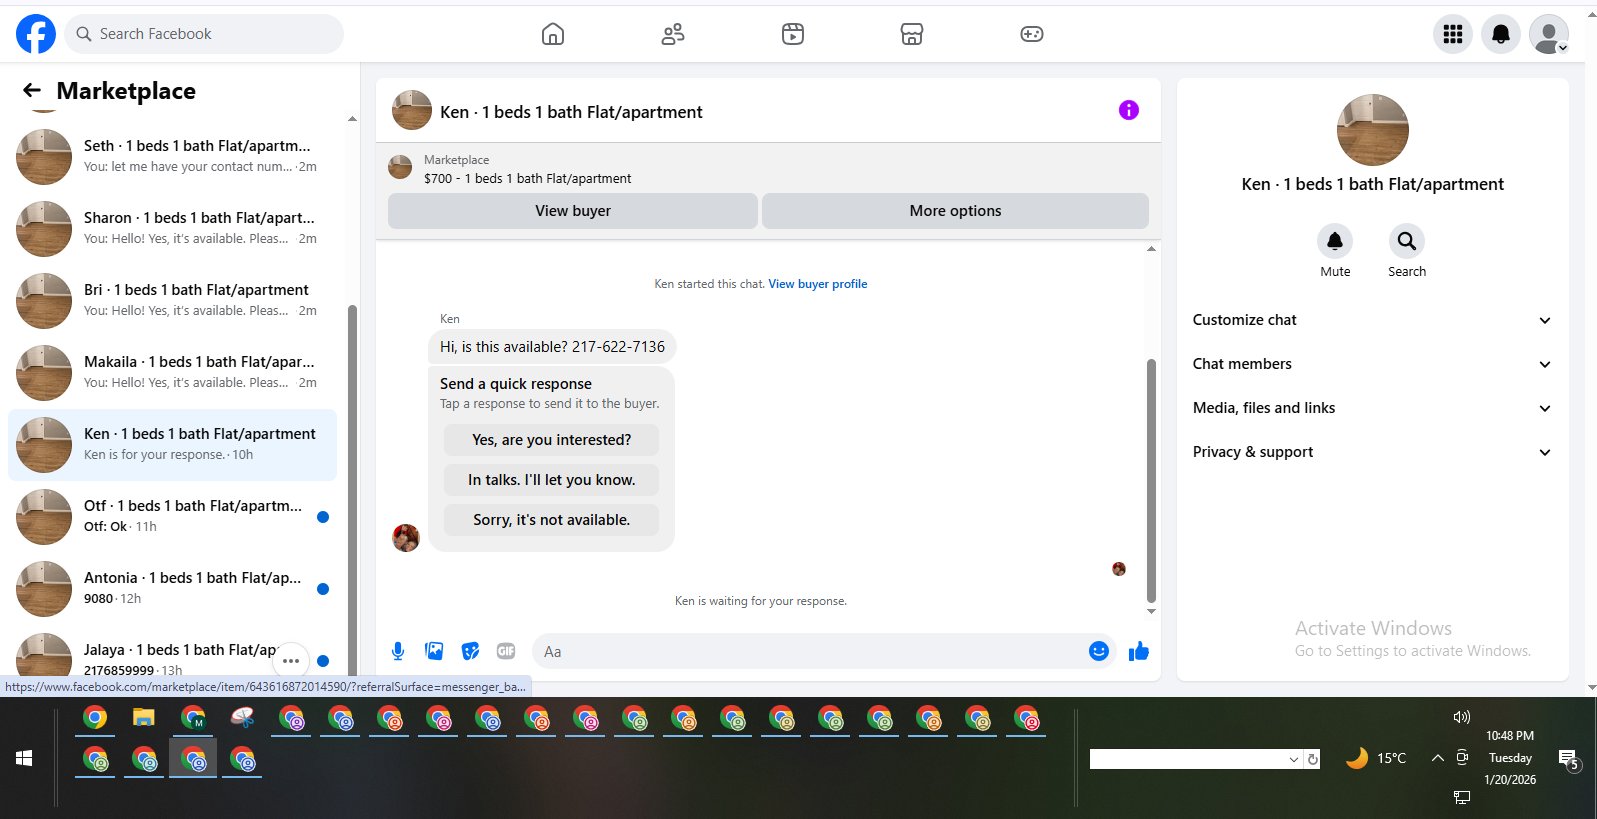Viewport: 1597px width, 819px height.
Task: Click the magnifier in Search Facebook box
Action: [x=84, y=34]
